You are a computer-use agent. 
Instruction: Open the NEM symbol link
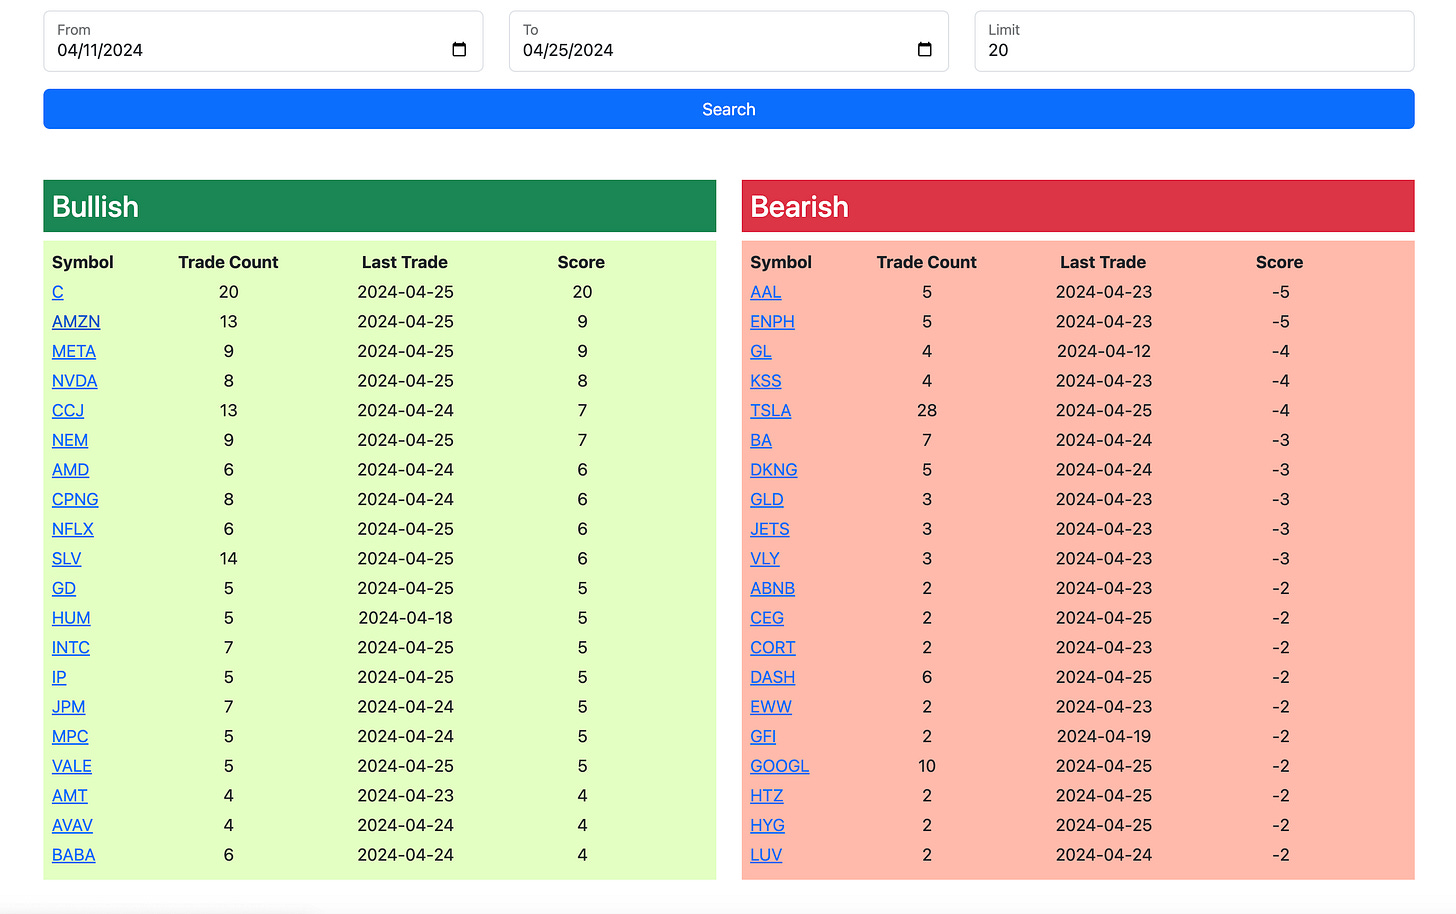70,440
